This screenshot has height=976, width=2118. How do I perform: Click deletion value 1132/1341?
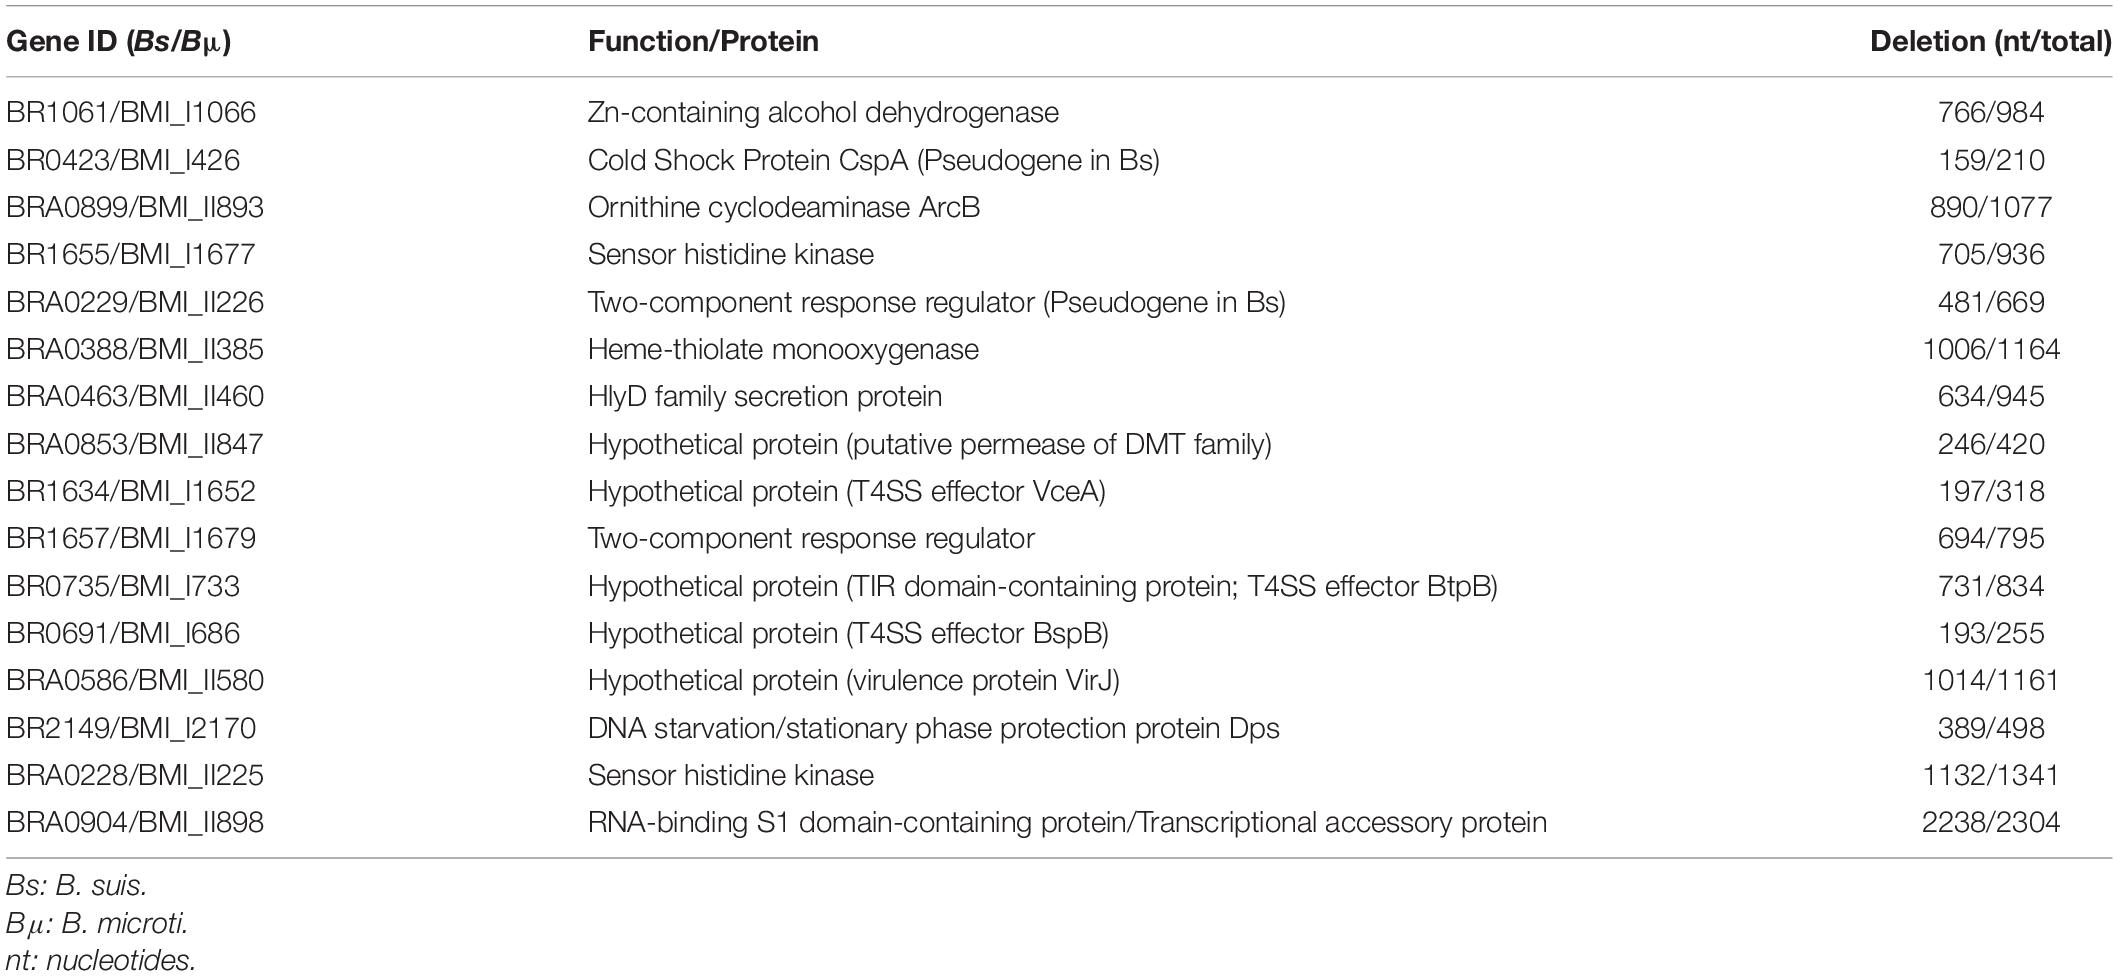pos(1991,775)
